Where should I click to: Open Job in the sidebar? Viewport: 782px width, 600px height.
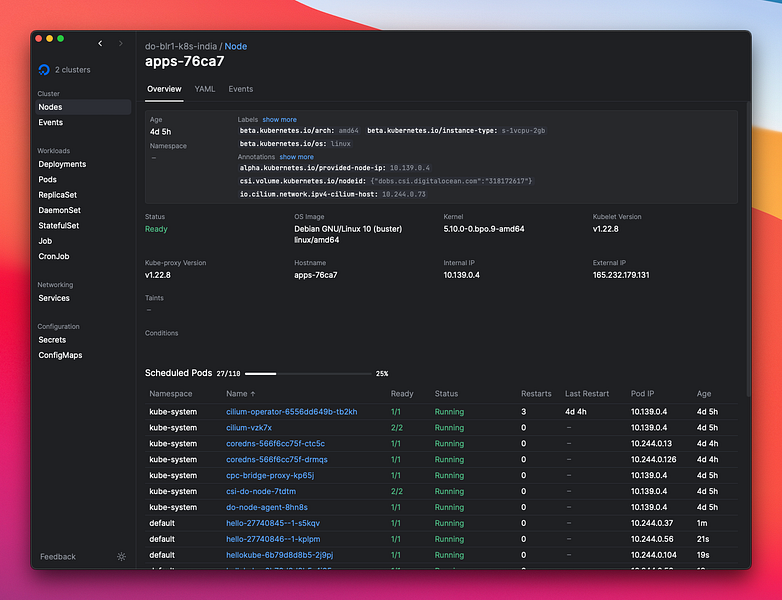click(x=45, y=241)
